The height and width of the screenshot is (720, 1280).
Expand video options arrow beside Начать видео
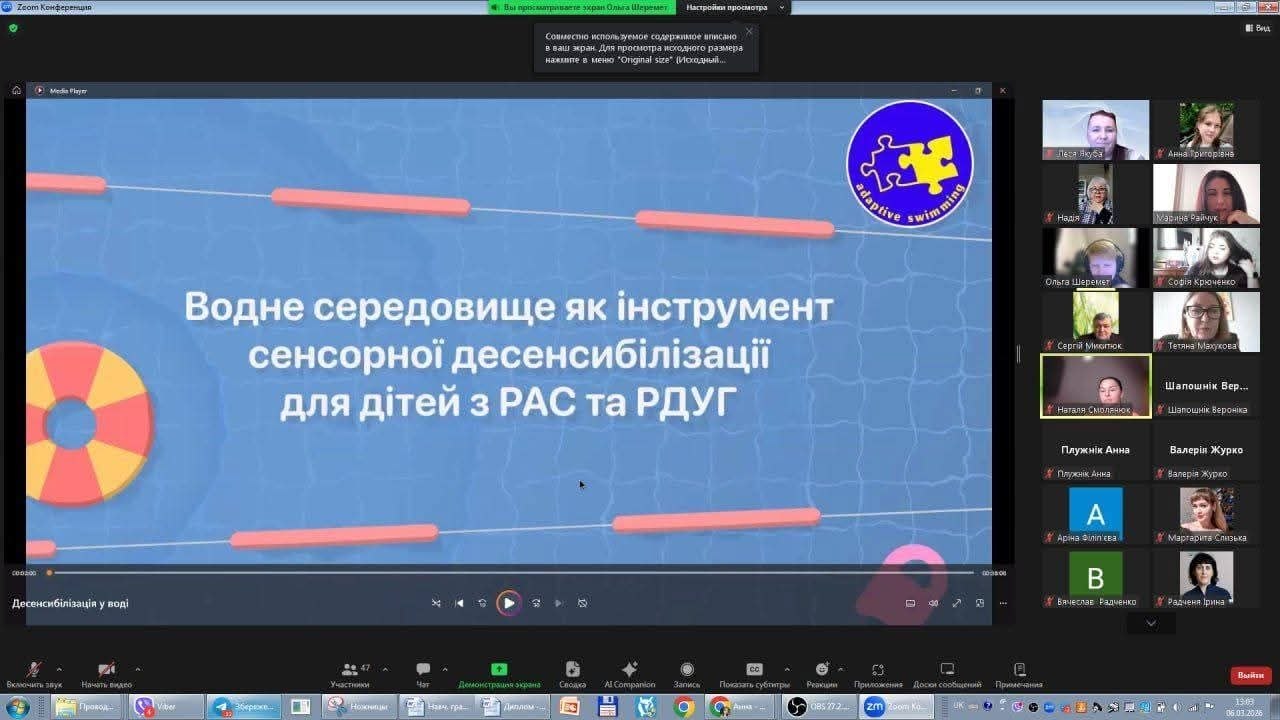pyautogui.click(x=137, y=669)
